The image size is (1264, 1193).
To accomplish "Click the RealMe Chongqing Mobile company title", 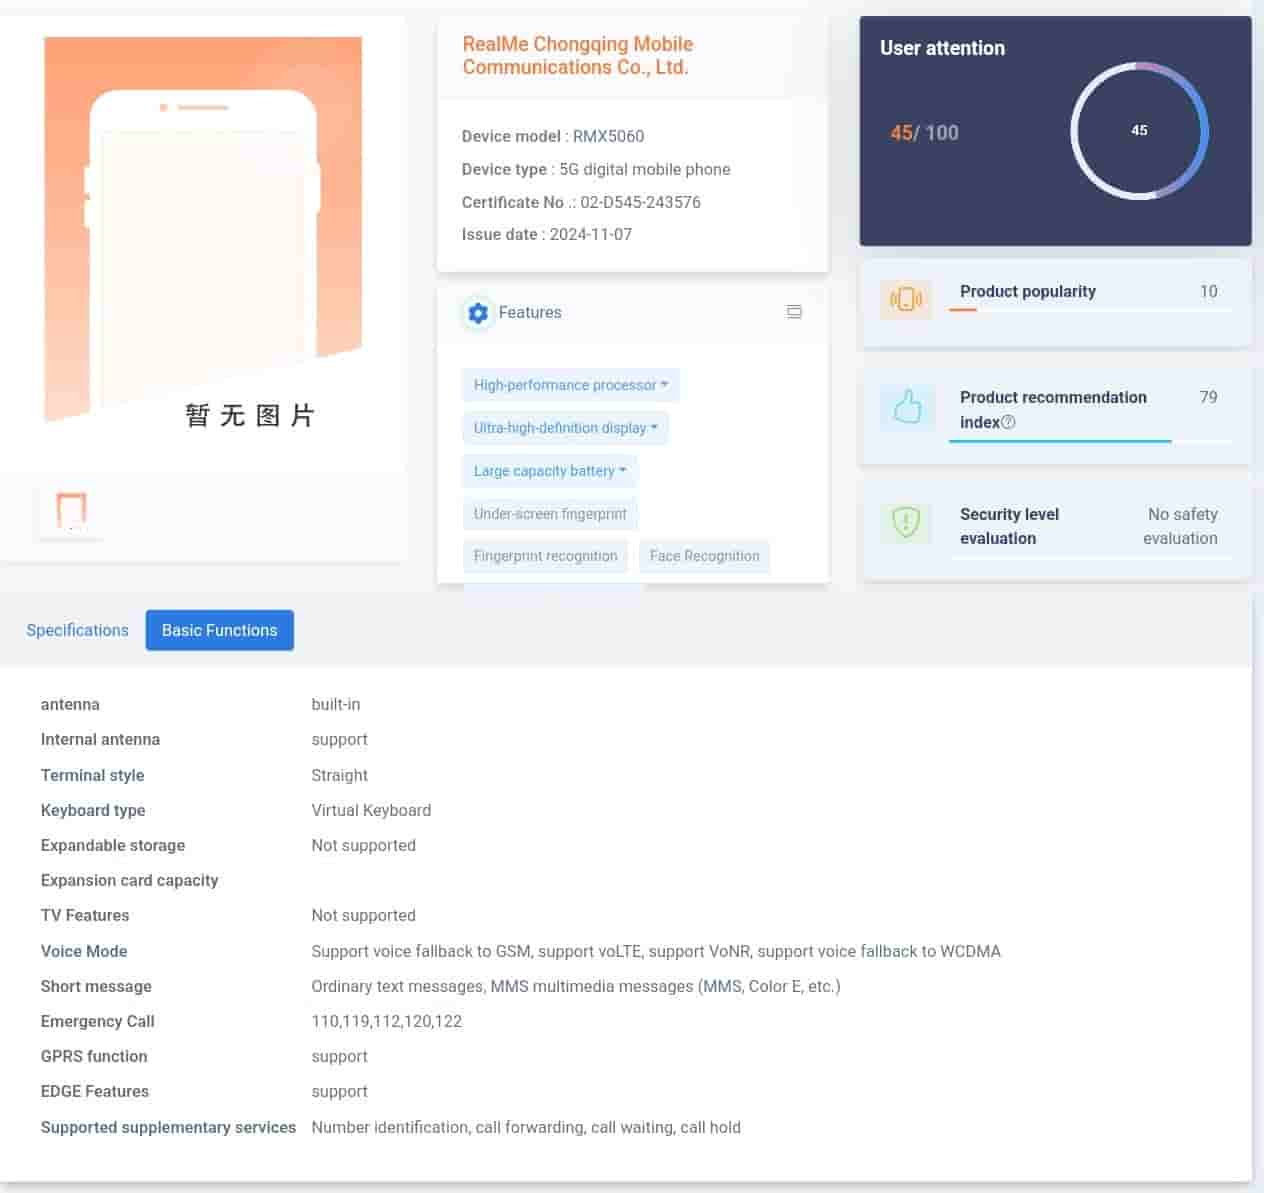I will [577, 56].
